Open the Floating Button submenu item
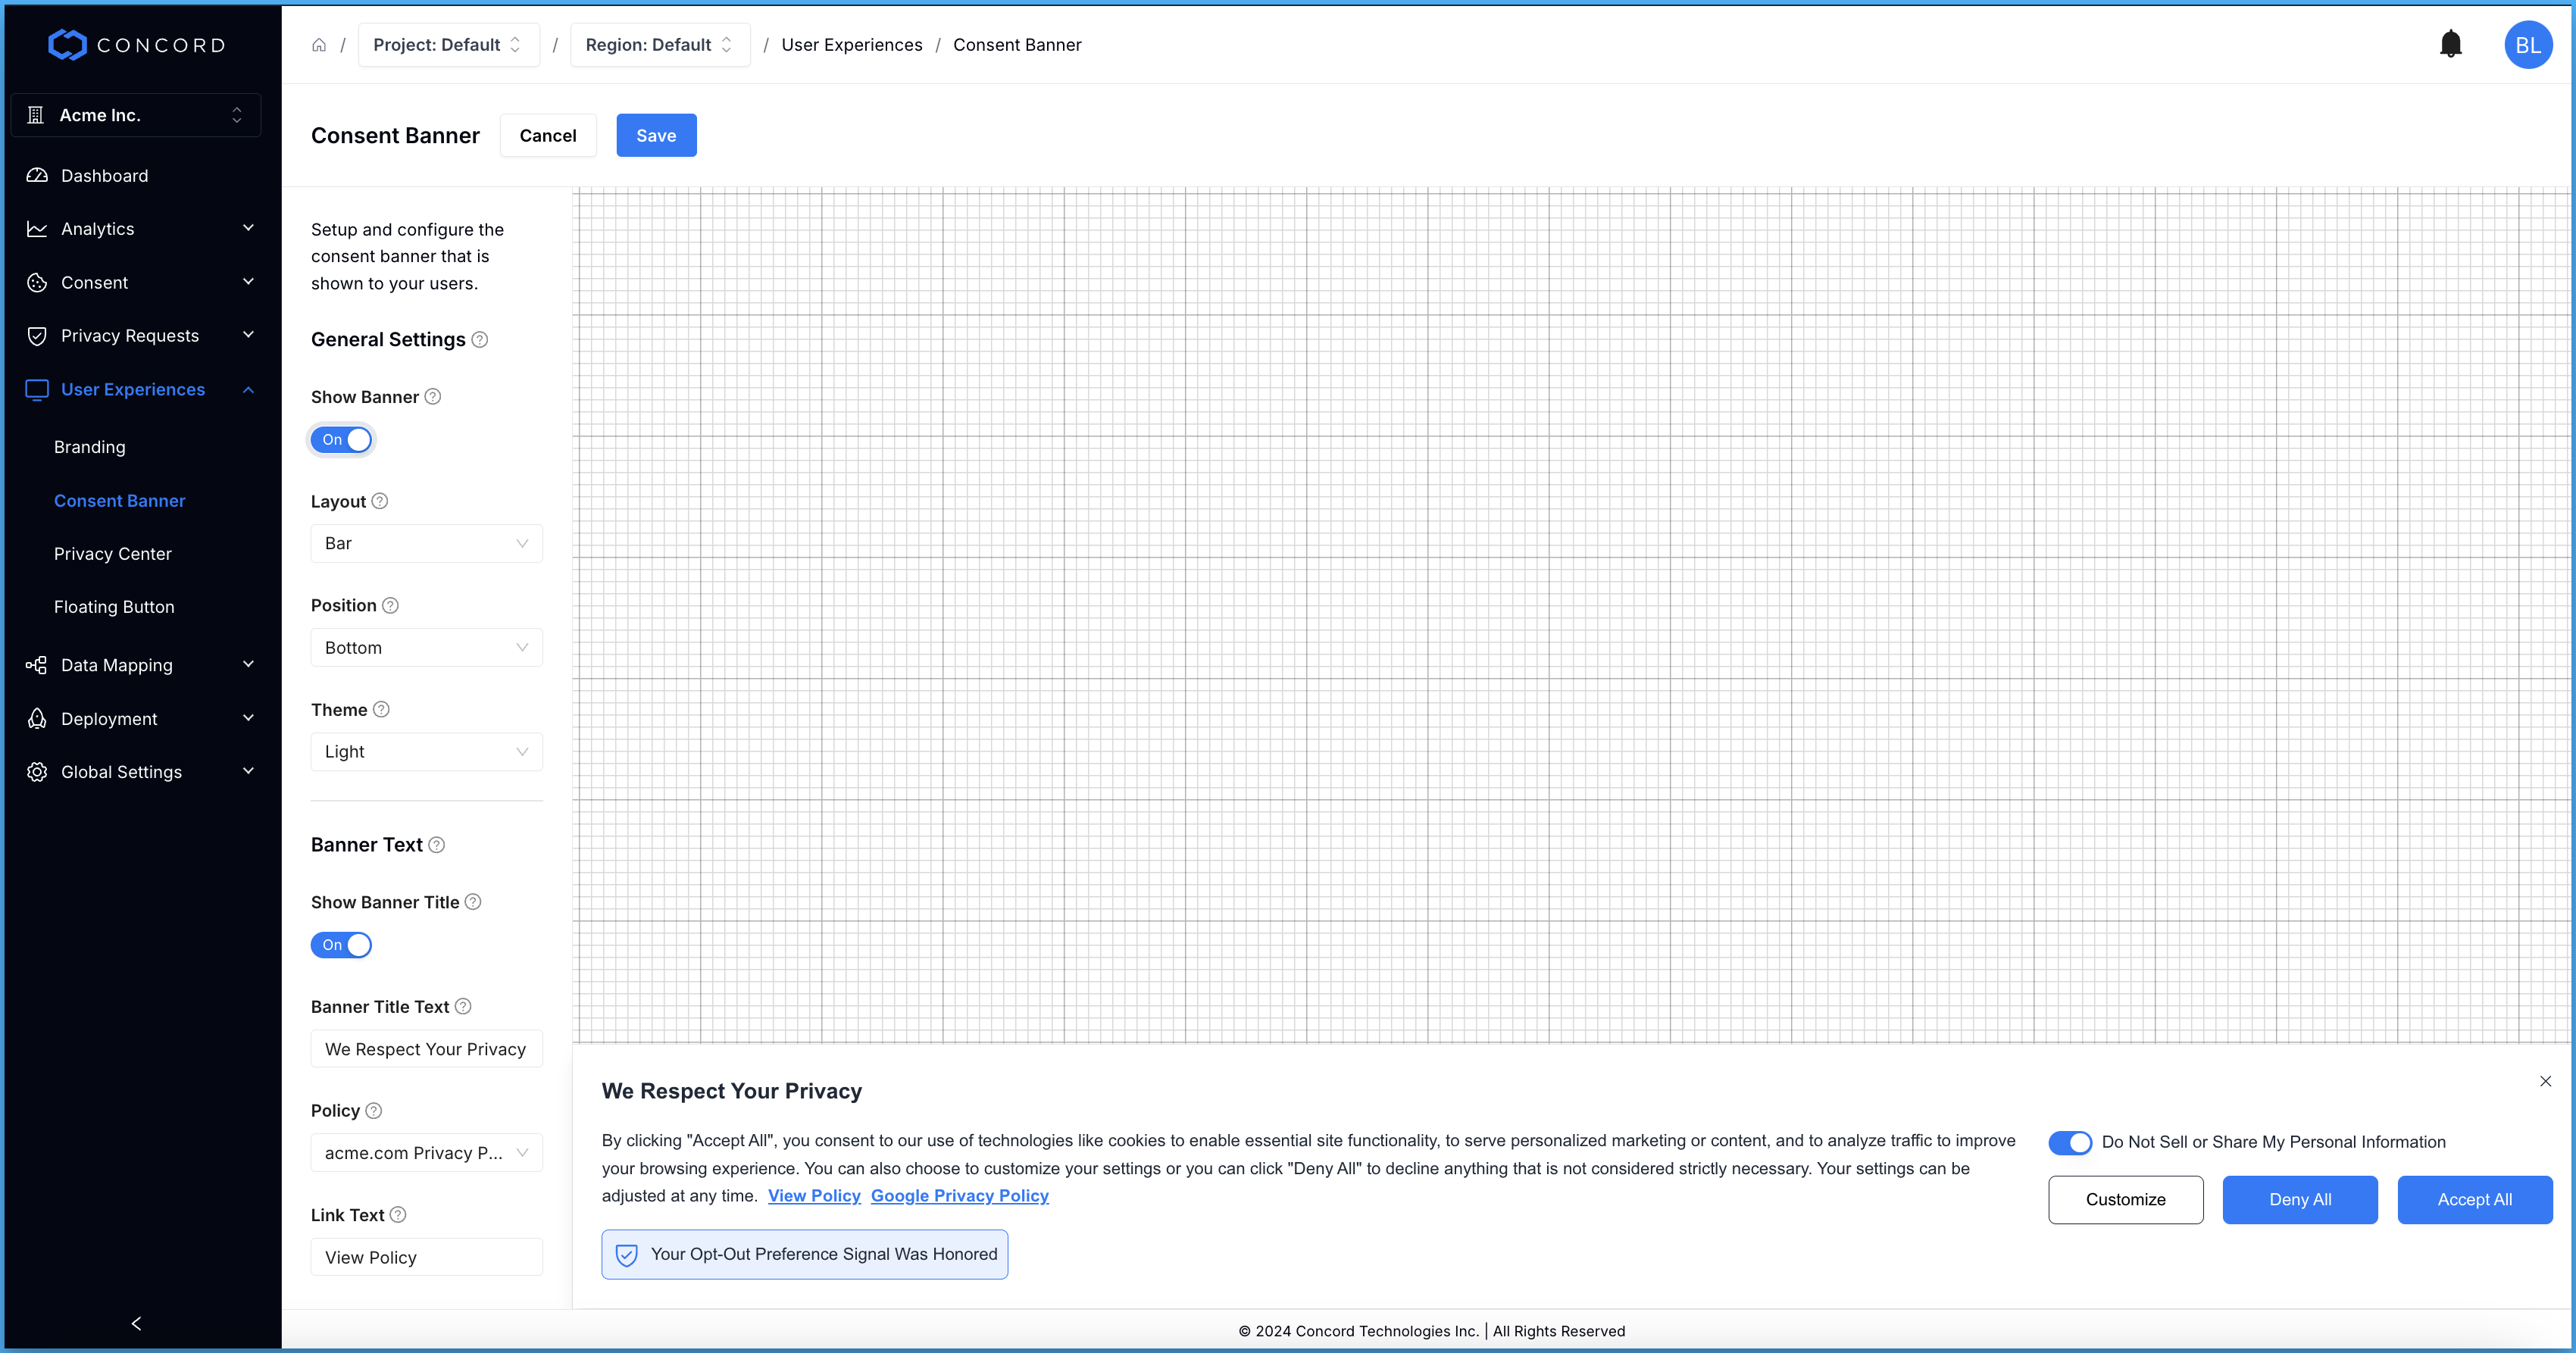Viewport: 2576px width, 1353px height. point(114,607)
